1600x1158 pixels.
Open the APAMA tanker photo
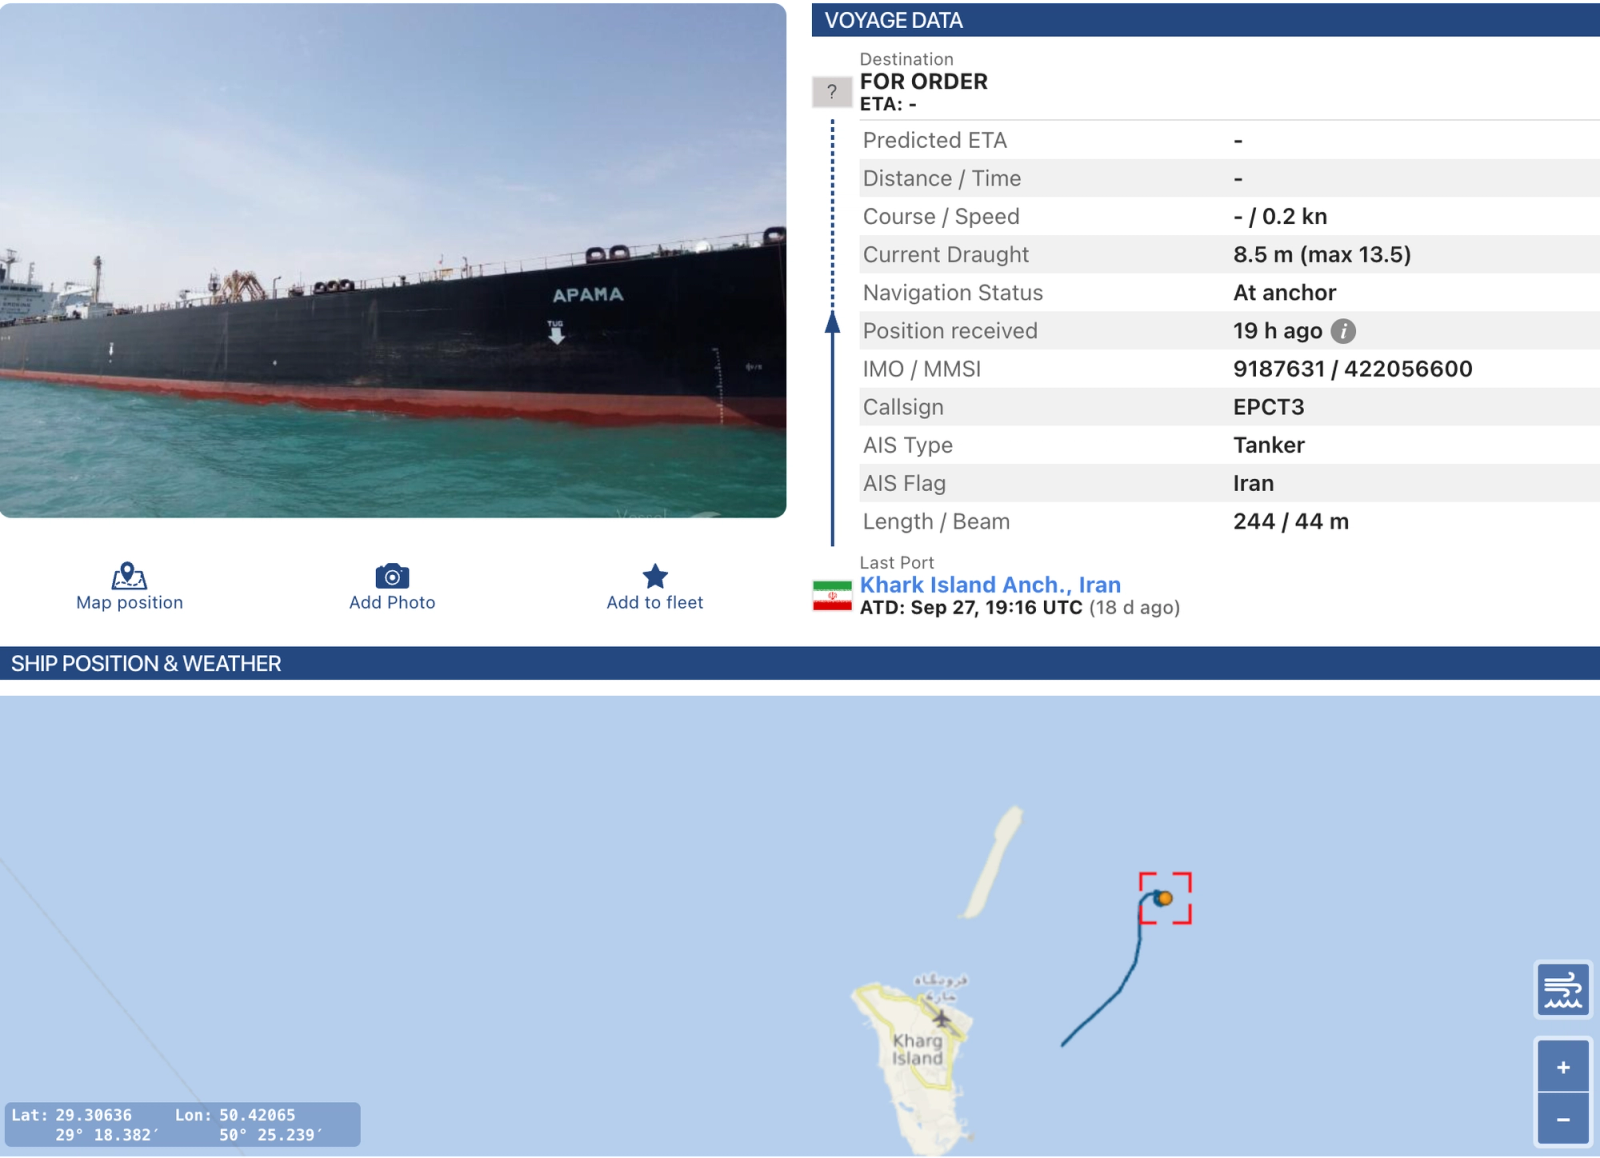(x=393, y=260)
